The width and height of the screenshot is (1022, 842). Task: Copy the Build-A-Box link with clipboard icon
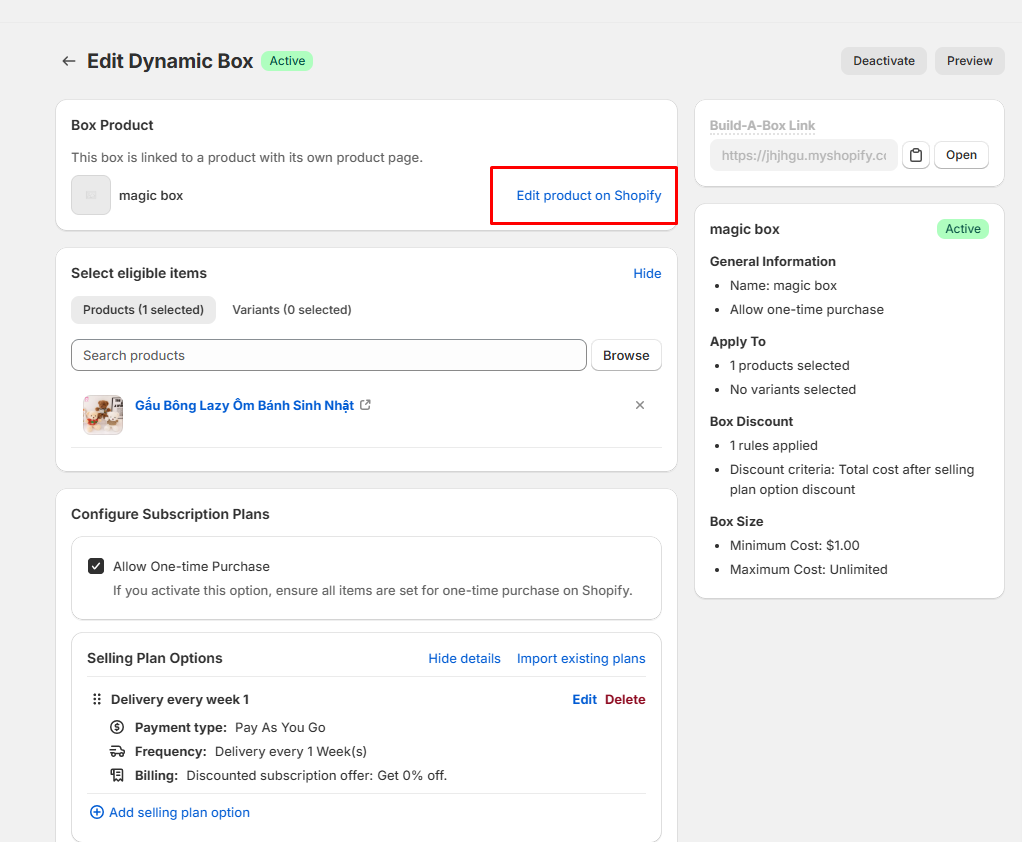pos(916,155)
